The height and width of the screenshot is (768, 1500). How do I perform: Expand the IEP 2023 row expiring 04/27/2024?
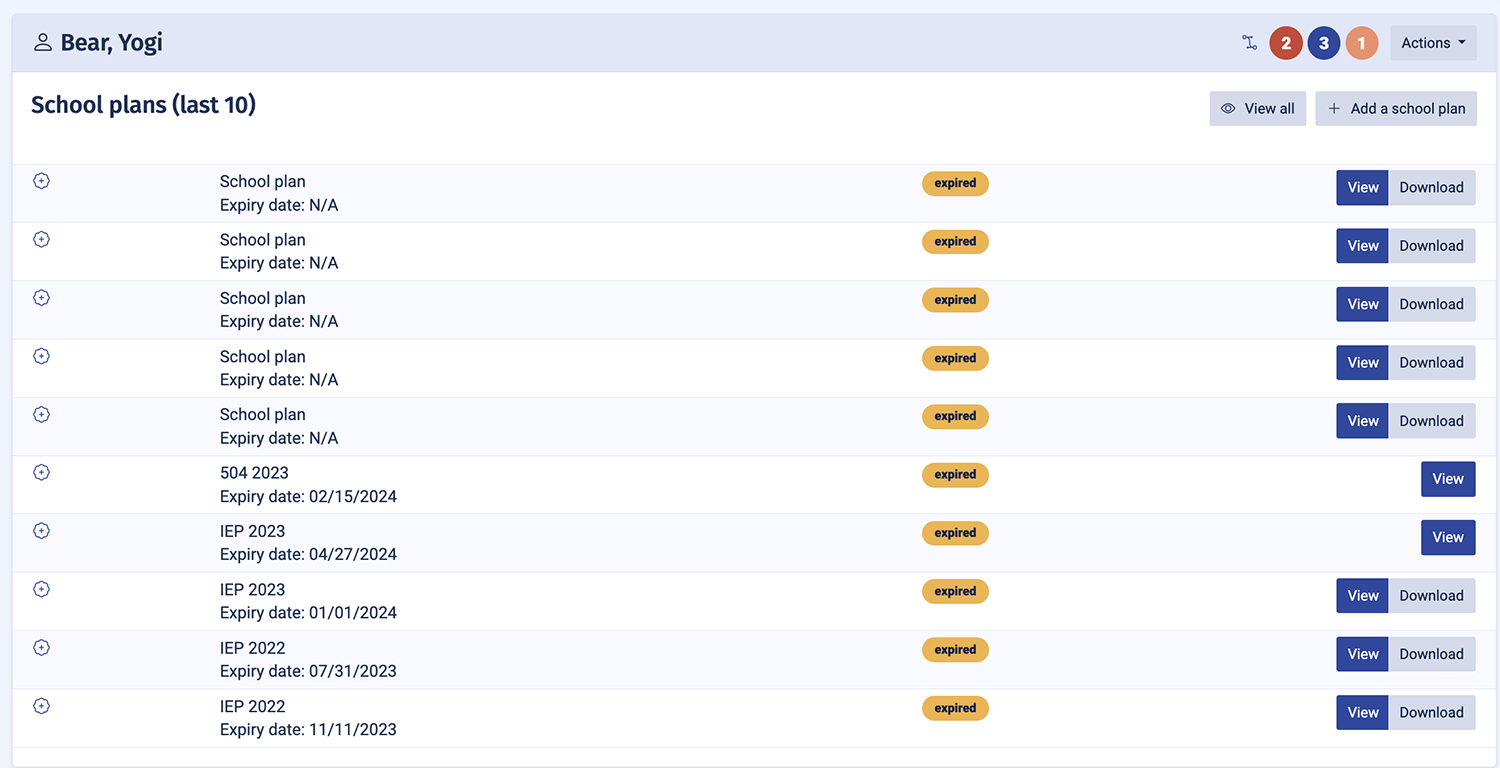coord(41,531)
